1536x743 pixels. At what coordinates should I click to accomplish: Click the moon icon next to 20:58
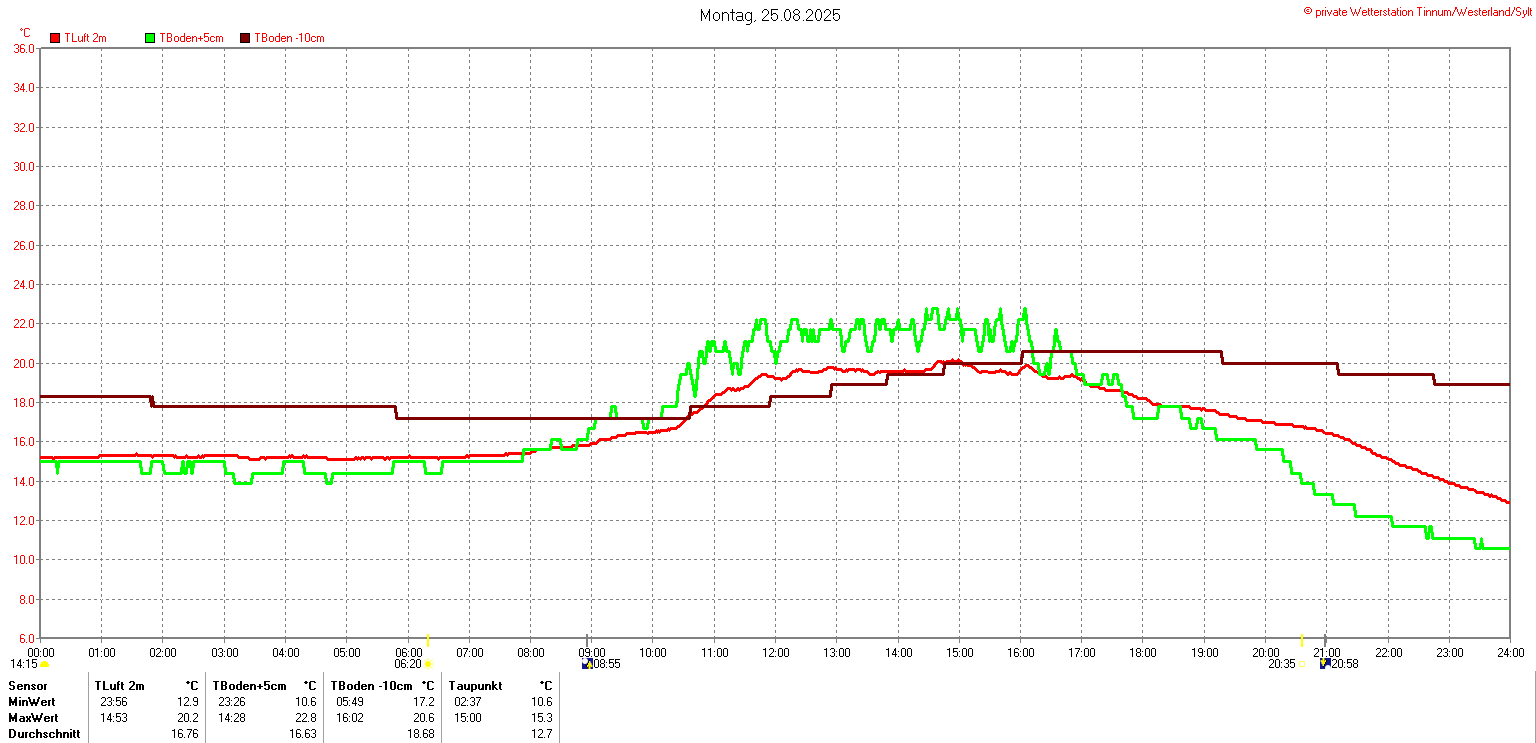pyautogui.click(x=1325, y=664)
